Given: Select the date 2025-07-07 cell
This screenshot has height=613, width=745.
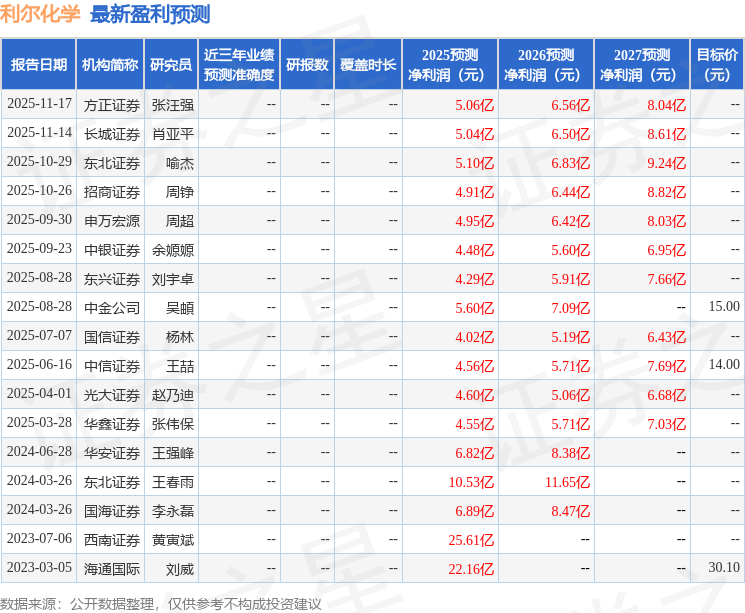Looking at the screenshot, I should pyautogui.click(x=39, y=335).
